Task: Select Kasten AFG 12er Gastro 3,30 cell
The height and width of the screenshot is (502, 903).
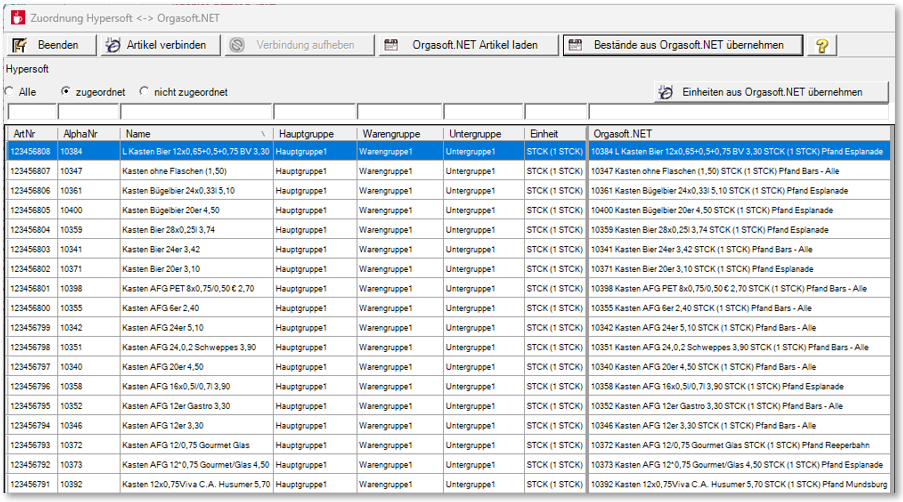Action: [x=196, y=406]
